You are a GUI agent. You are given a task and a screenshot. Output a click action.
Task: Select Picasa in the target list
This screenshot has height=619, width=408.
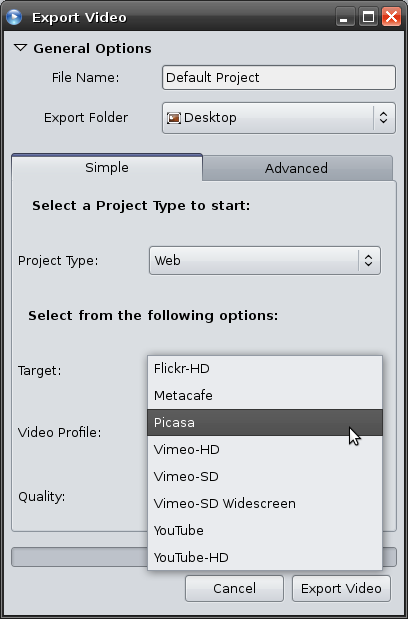click(x=265, y=422)
